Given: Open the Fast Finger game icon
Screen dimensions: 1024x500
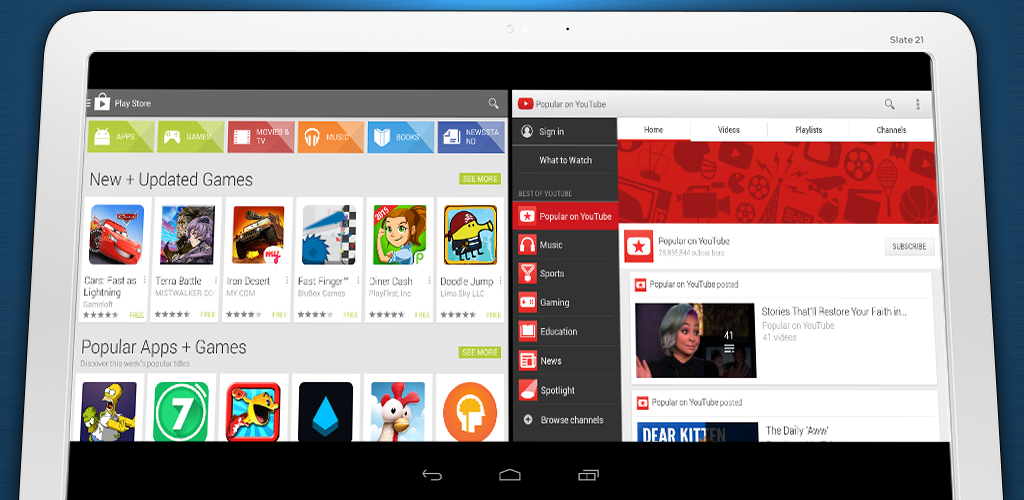Looking at the screenshot, I should click(330, 235).
